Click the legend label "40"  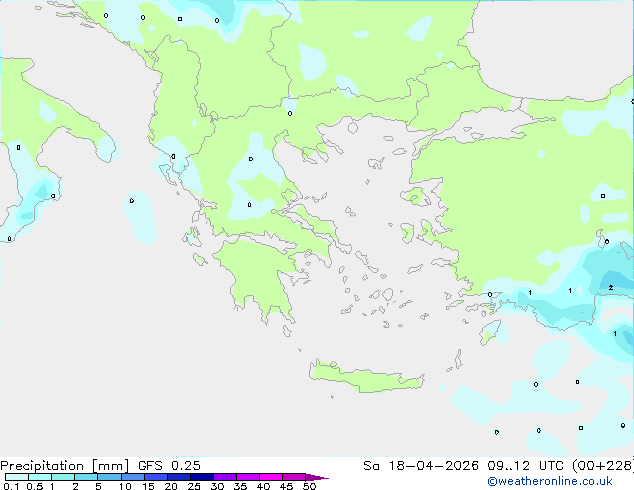point(263,486)
